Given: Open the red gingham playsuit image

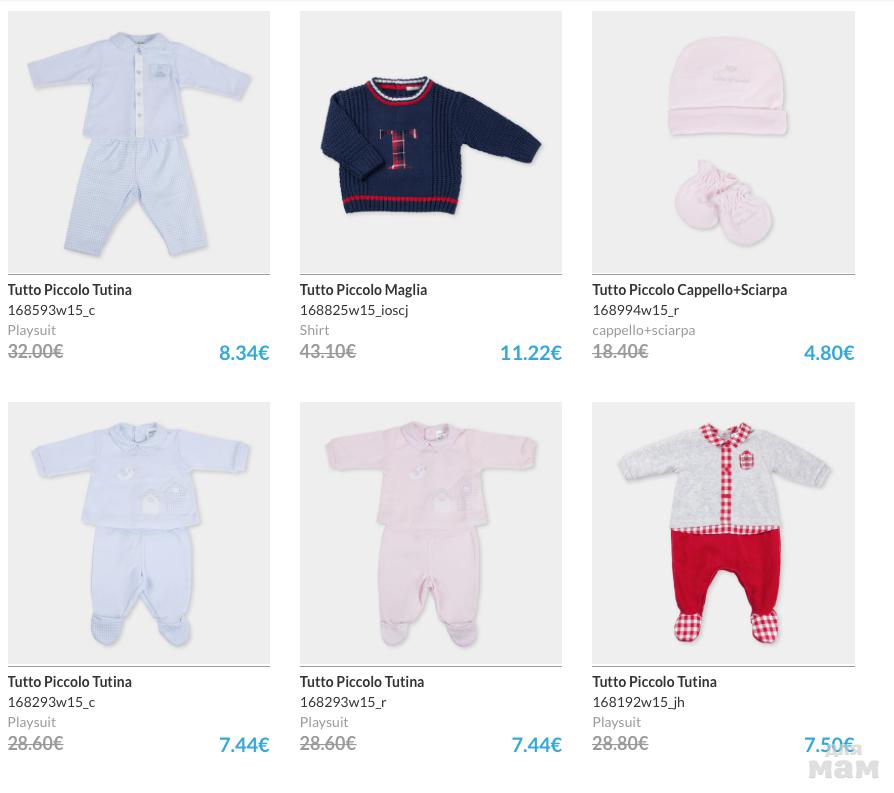Looking at the screenshot, I should pyautogui.click(x=723, y=534).
